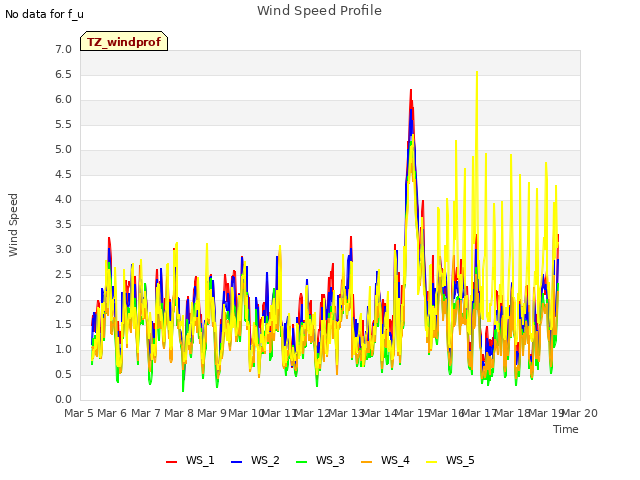Click the WS_5 yellow legend swatch
Viewport: 640px width, 480px height.
431,462
